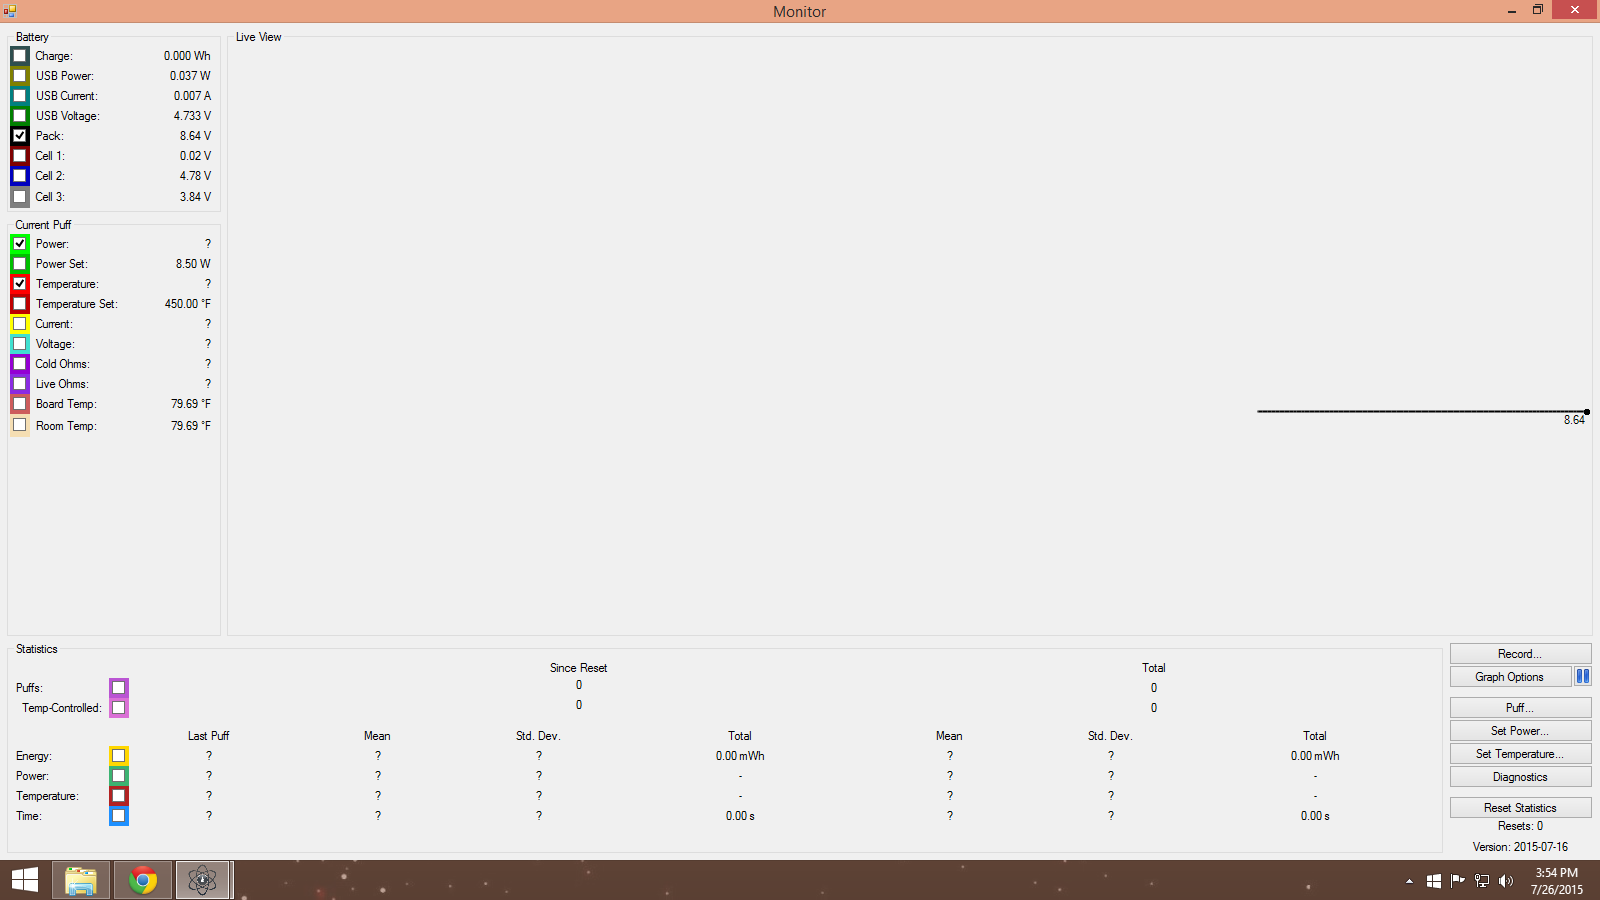Open the Action Center flag icon
Screen dimensions: 1600x900
pyautogui.click(x=1457, y=881)
